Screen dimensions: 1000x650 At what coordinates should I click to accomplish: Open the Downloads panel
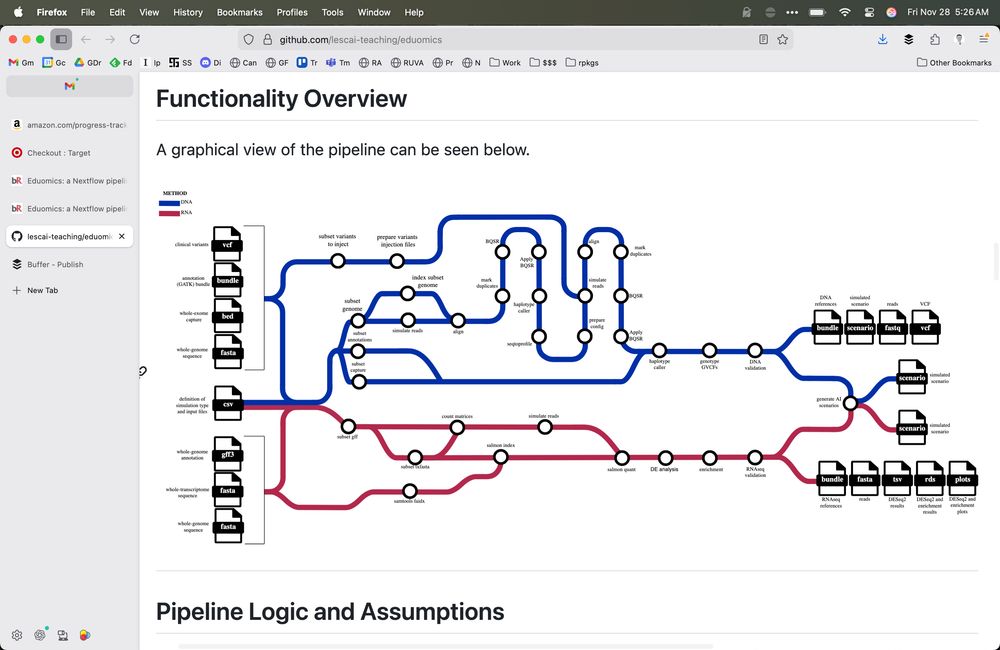883,40
